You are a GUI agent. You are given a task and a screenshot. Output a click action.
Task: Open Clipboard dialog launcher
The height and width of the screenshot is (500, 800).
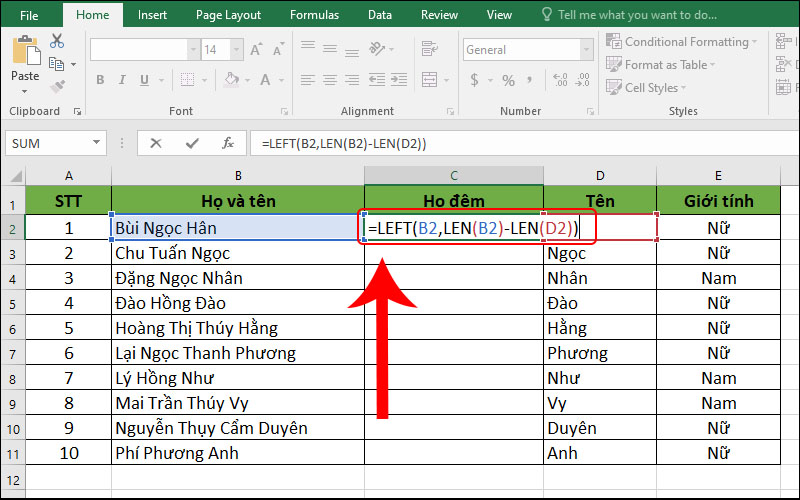(77, 111)
